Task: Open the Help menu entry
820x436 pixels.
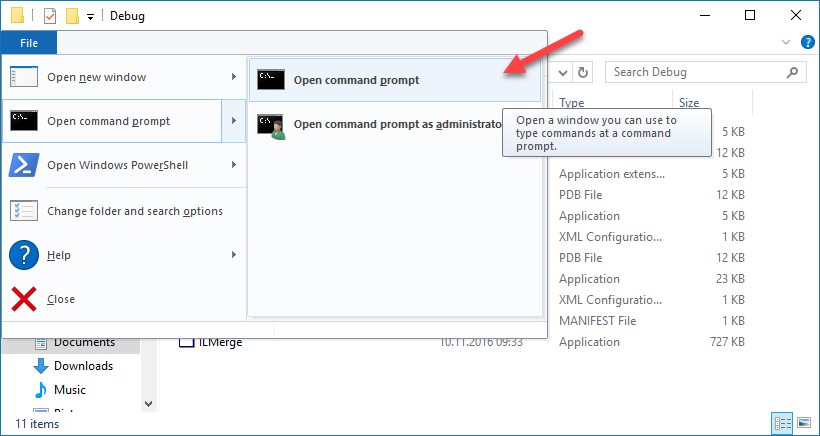Action: 124,255
